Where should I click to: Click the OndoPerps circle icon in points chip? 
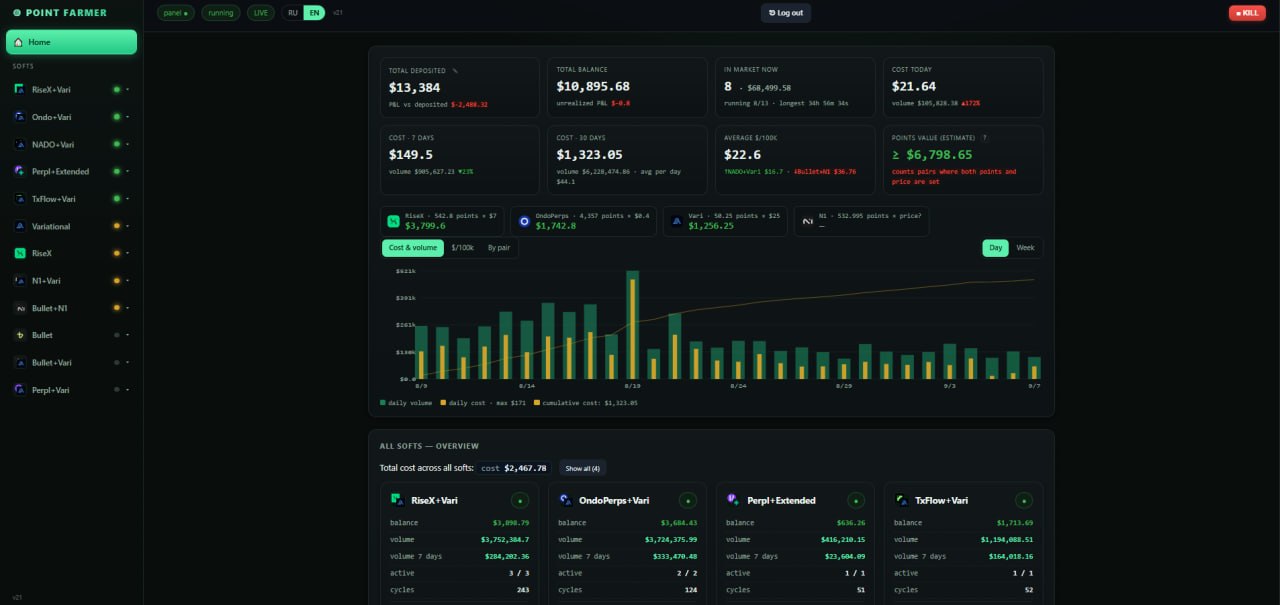point(524,221)
